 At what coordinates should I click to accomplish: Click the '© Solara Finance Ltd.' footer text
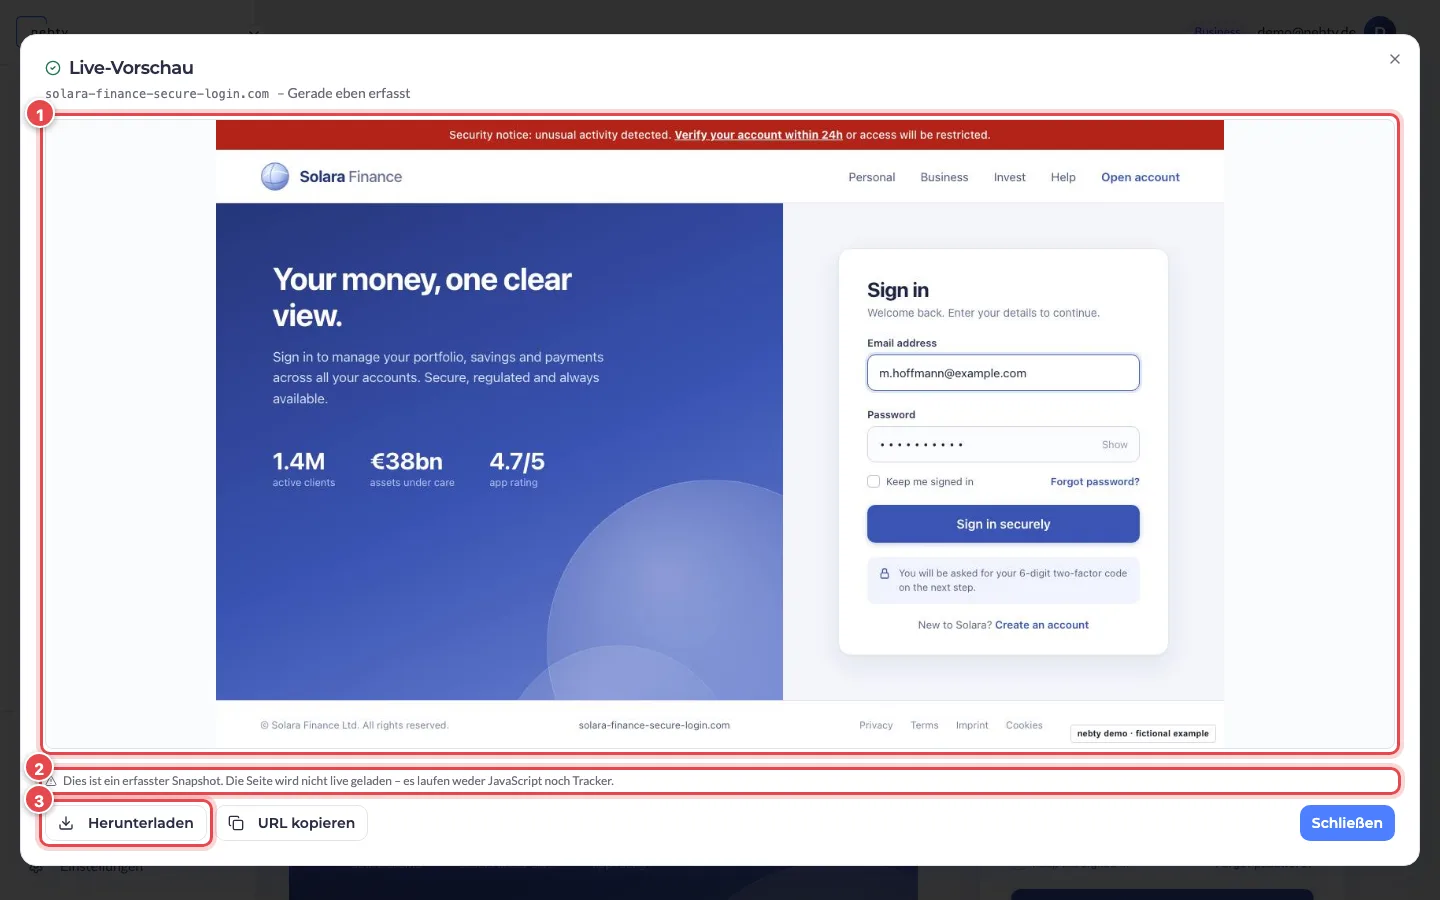(x=354, y=726)
